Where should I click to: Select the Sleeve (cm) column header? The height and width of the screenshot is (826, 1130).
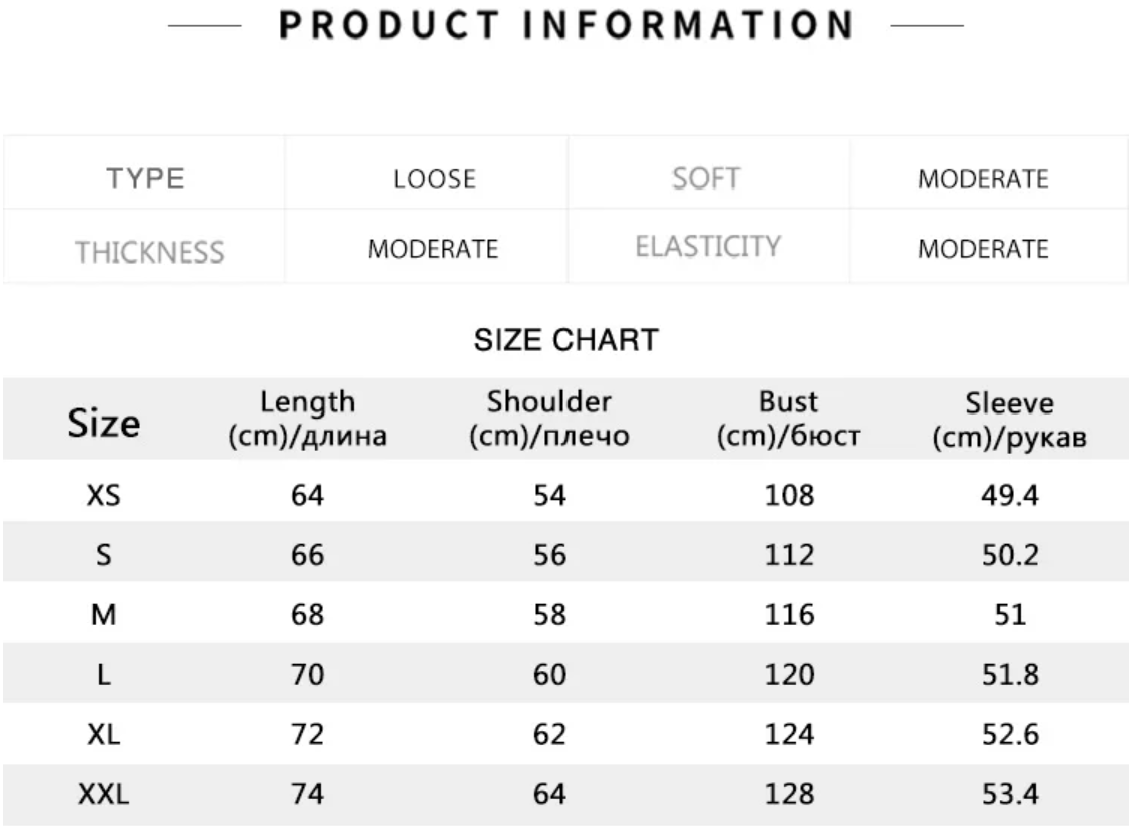[x=1009, y=419]
